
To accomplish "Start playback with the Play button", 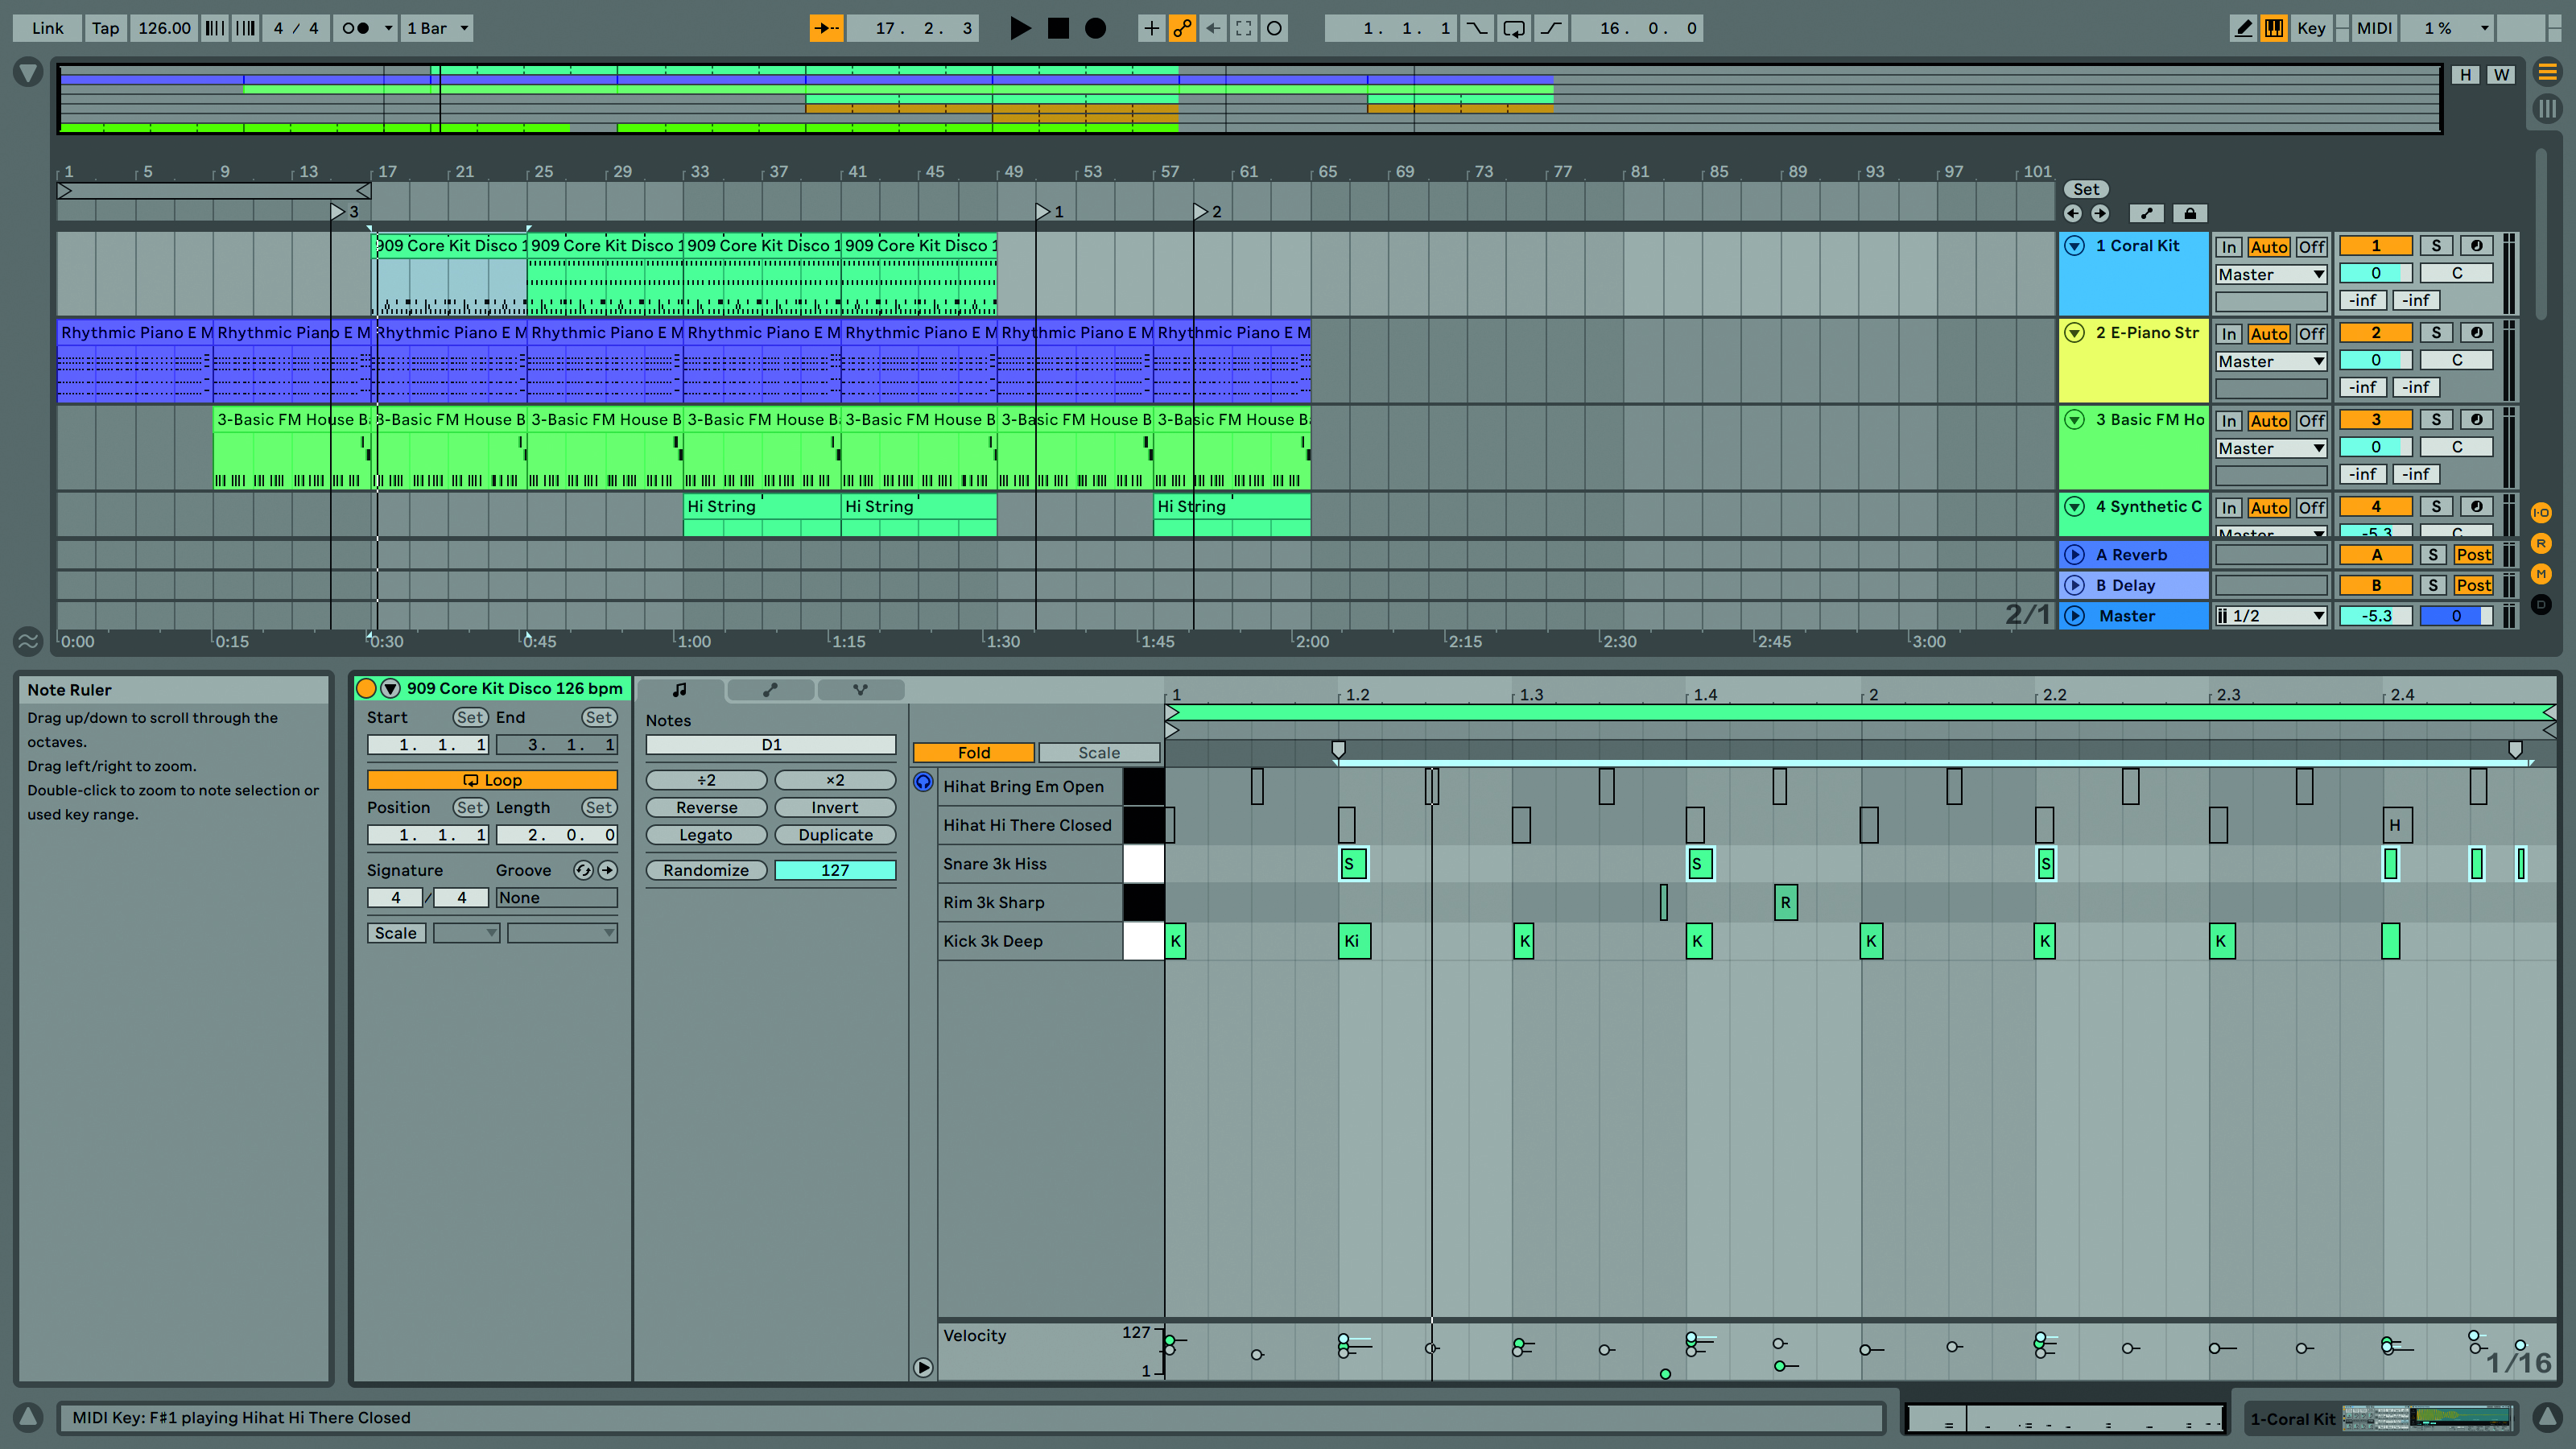I will point(1019,28).
